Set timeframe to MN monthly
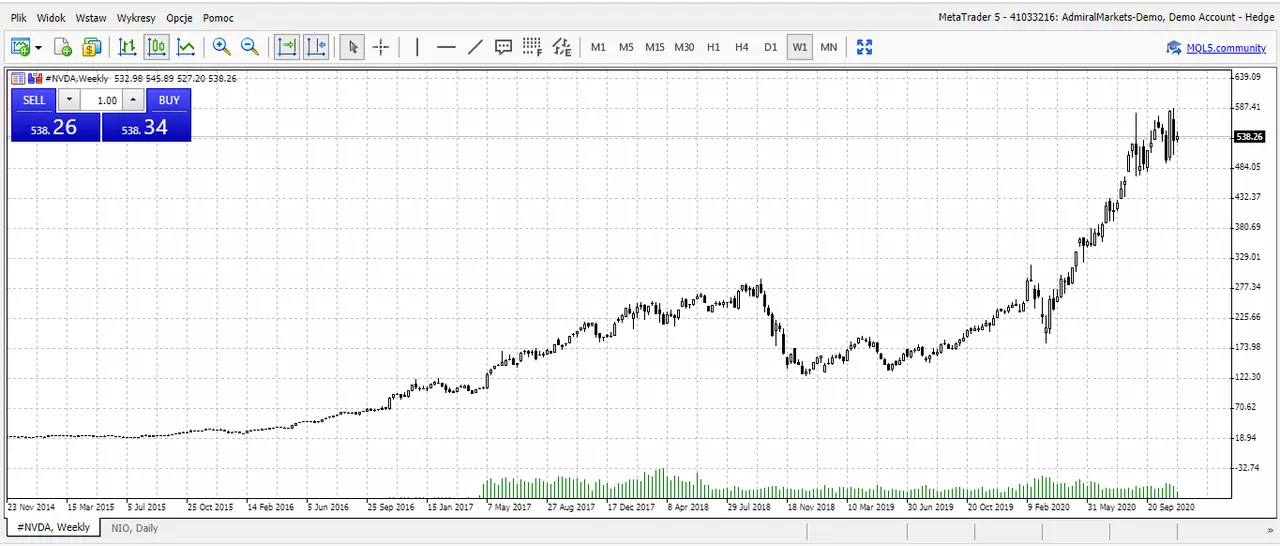The image size is (1280, 546). [x=829, y=47]
